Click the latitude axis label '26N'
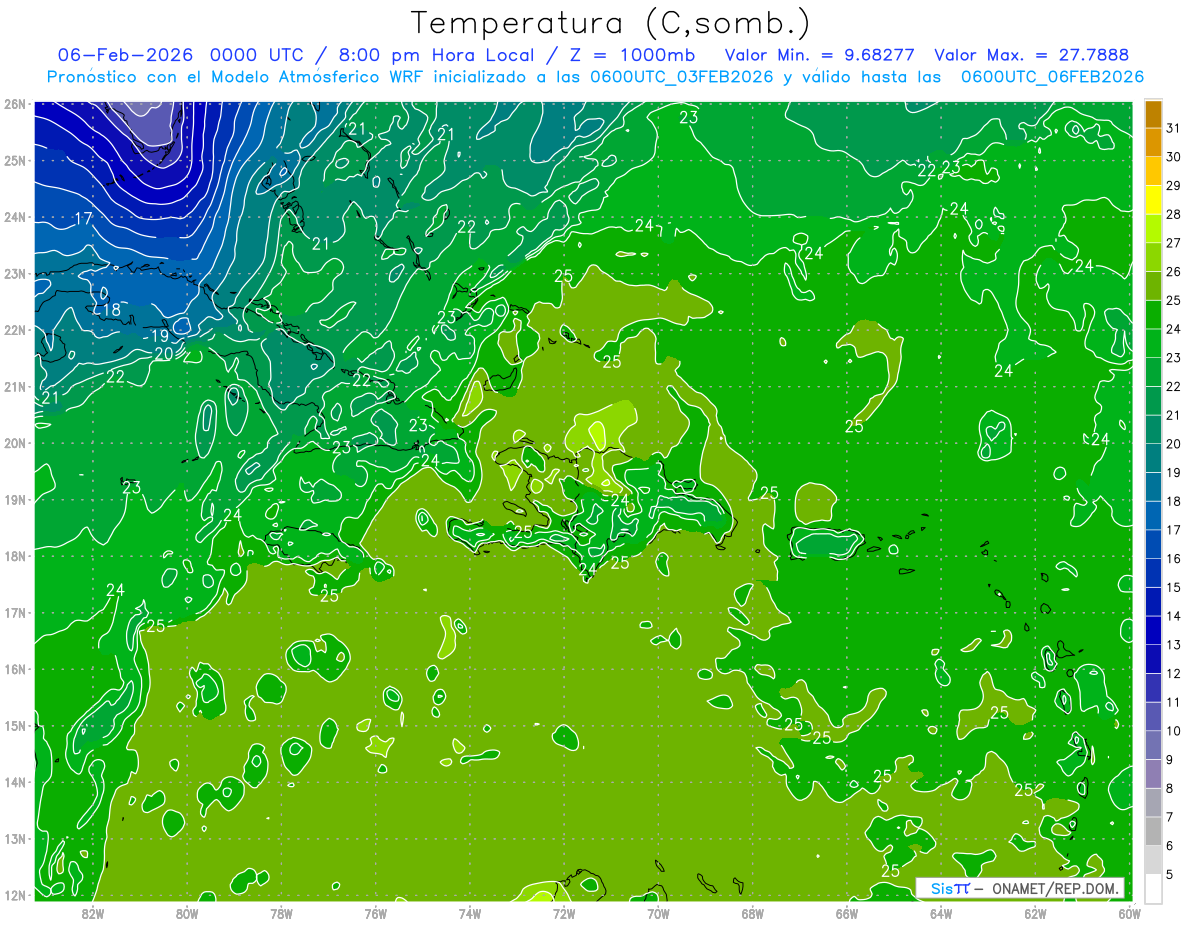Image resolution: width=1200 pixels, height=927 pixels. [x=15, y=104]
